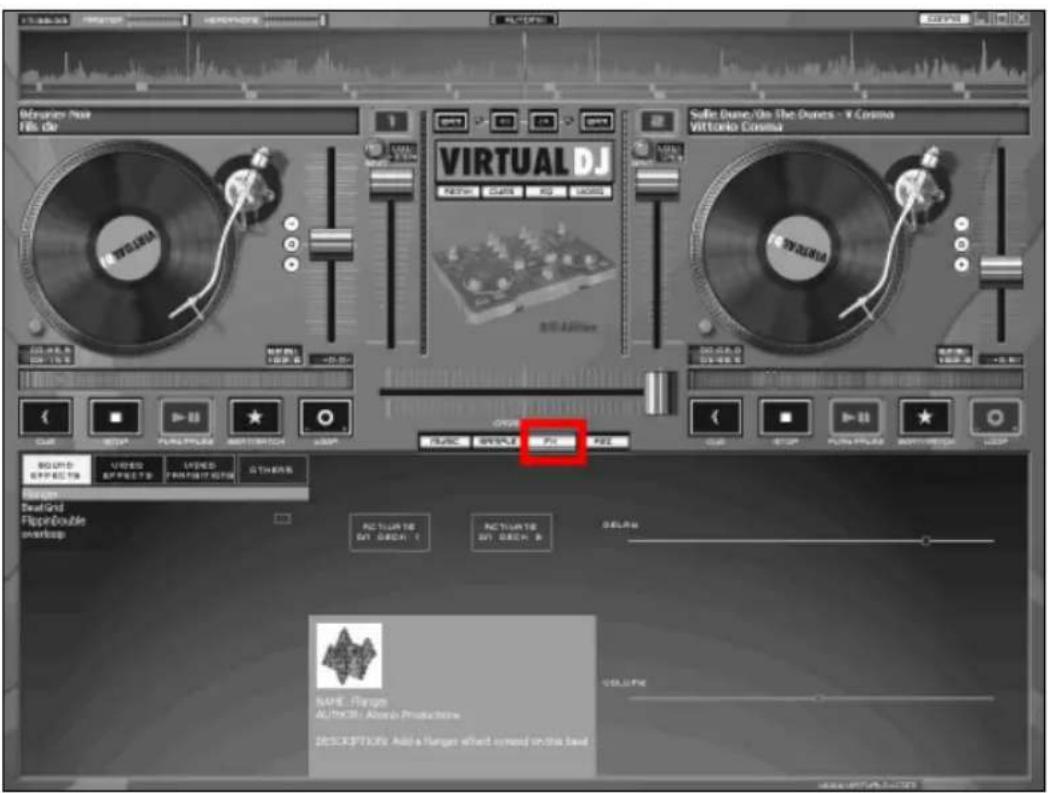
Task: Click the deck 2 gain knob
Action: tap(642, 148)
